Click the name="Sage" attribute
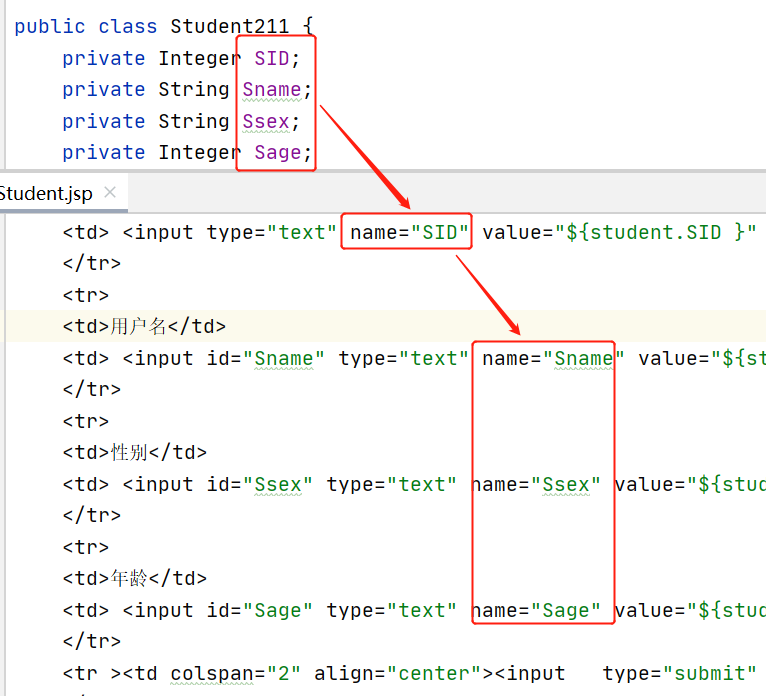 535,611
